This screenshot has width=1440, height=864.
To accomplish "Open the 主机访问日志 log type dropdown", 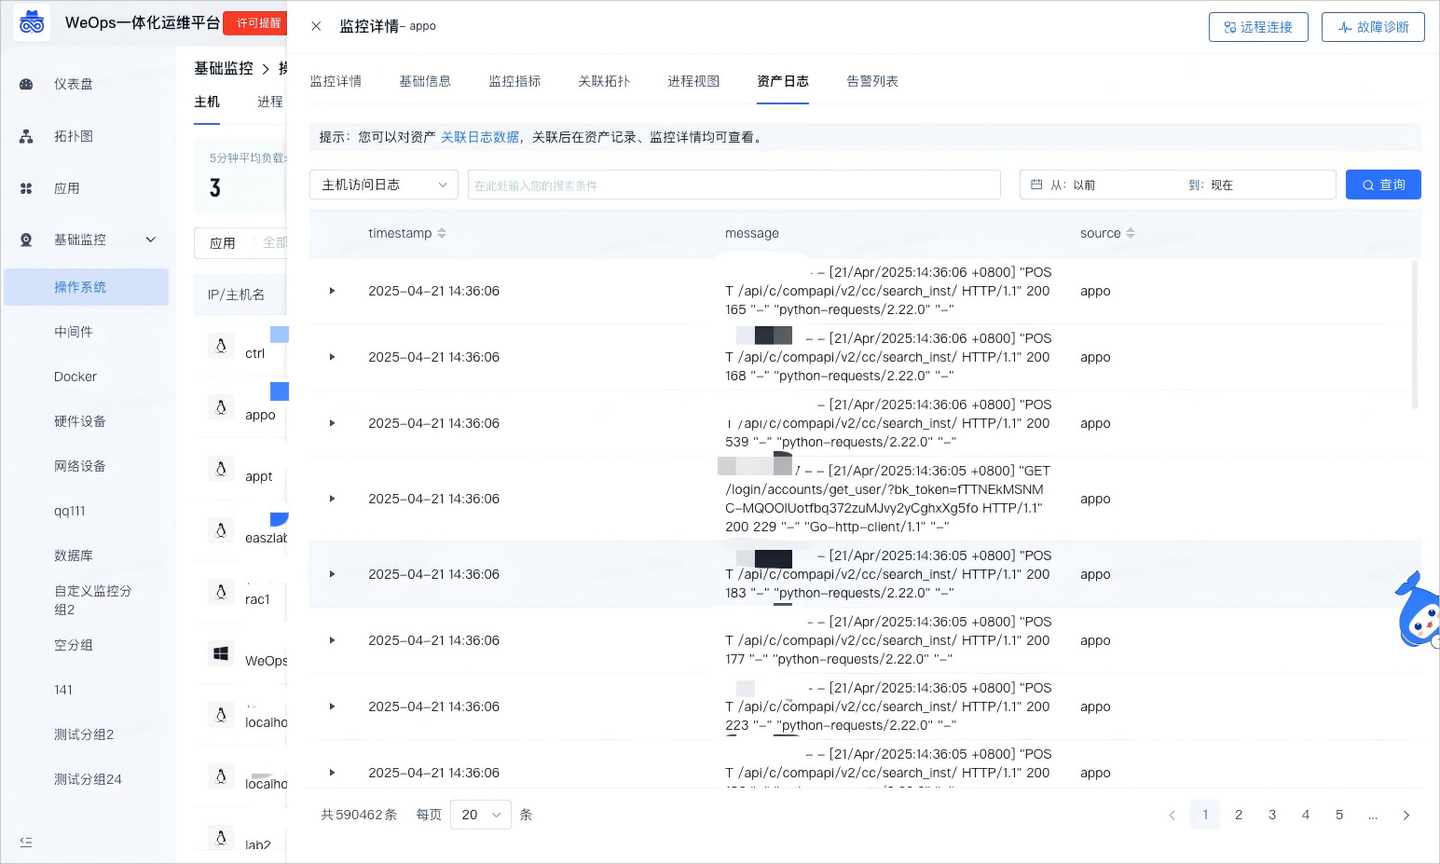I will (x=383, y=184).
